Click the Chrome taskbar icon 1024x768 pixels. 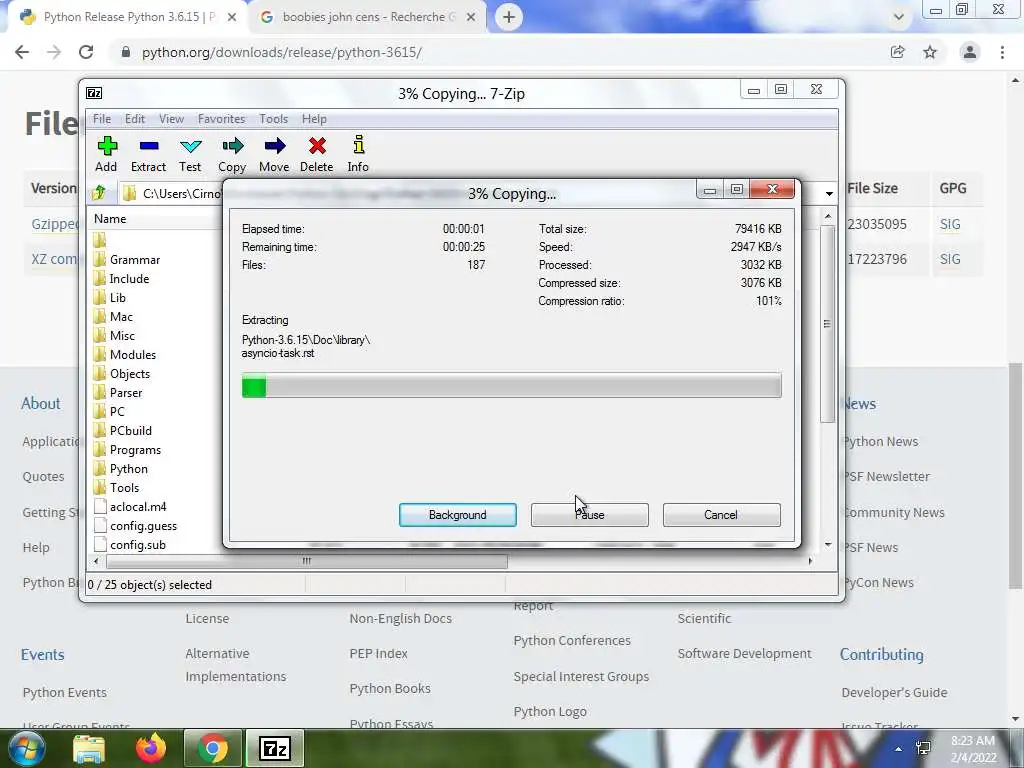pos(212,748)
